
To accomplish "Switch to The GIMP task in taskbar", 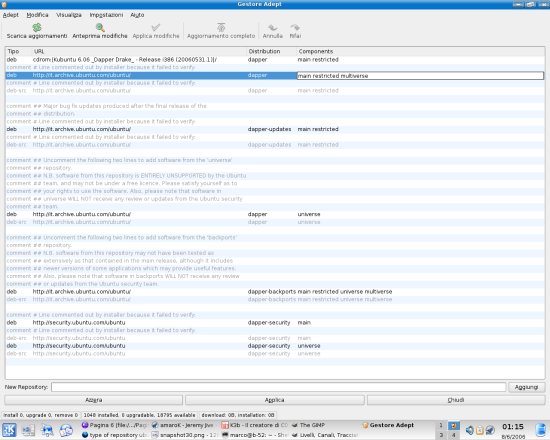I will pyautogui.click(x=325, y=425).
